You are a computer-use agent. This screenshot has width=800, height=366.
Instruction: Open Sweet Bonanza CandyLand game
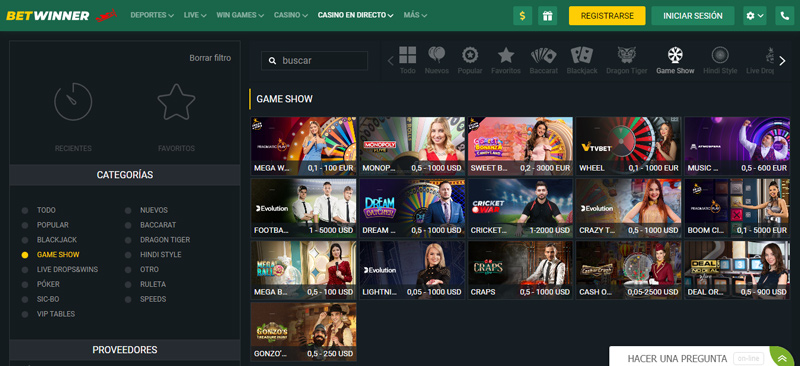[520, 146]
